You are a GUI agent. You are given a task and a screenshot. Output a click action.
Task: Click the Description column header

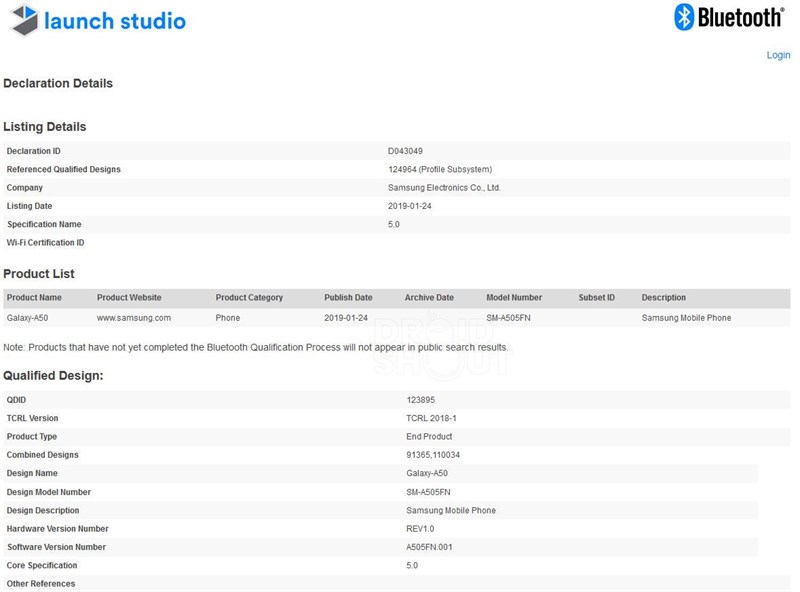(x=664, y=298)
